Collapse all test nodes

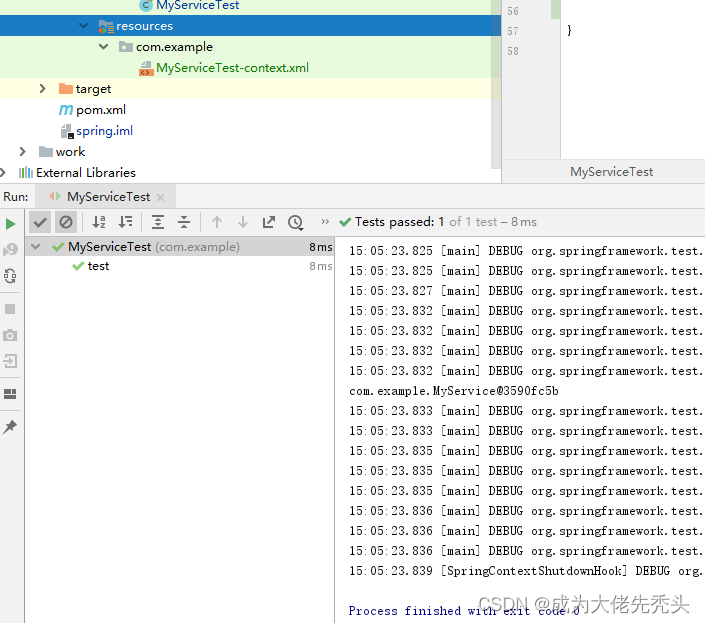point(184,222)
